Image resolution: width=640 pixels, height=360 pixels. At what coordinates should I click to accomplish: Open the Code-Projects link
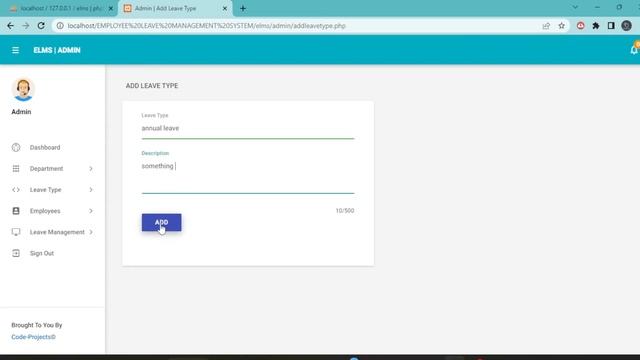(33, 337)
